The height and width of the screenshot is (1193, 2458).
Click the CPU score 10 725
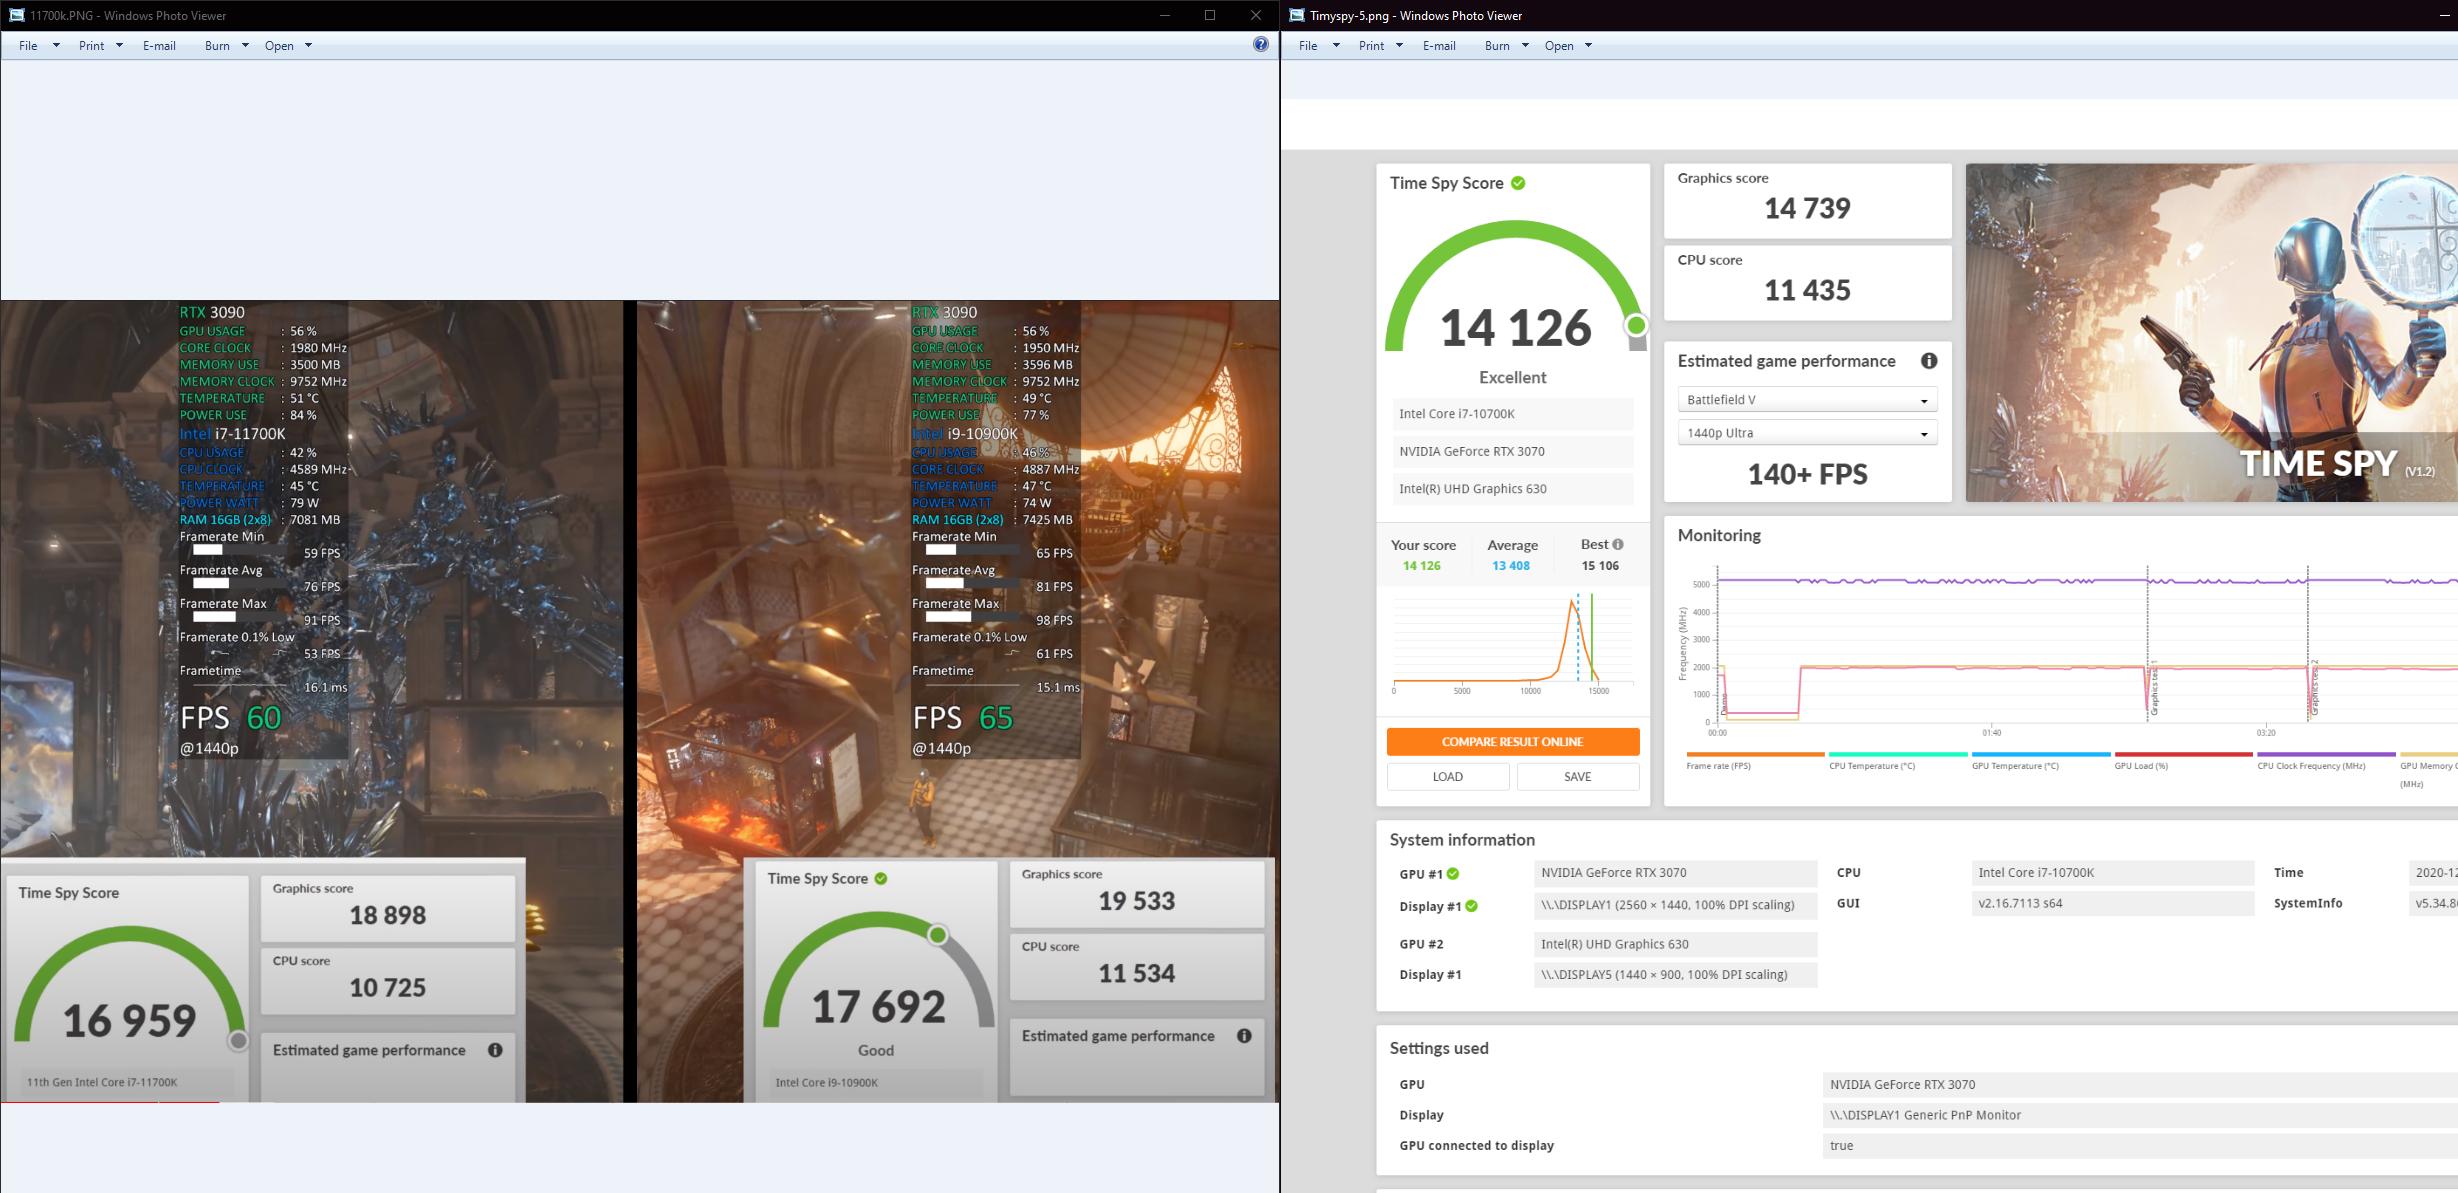coord(388,988)
